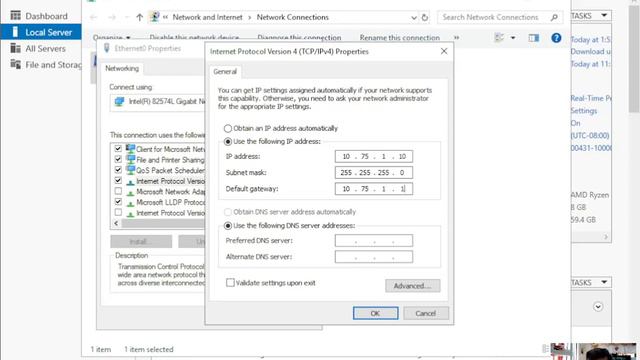Check Microsoft Network Adapter item
The image size is (640, 360).
click(118, 191)
